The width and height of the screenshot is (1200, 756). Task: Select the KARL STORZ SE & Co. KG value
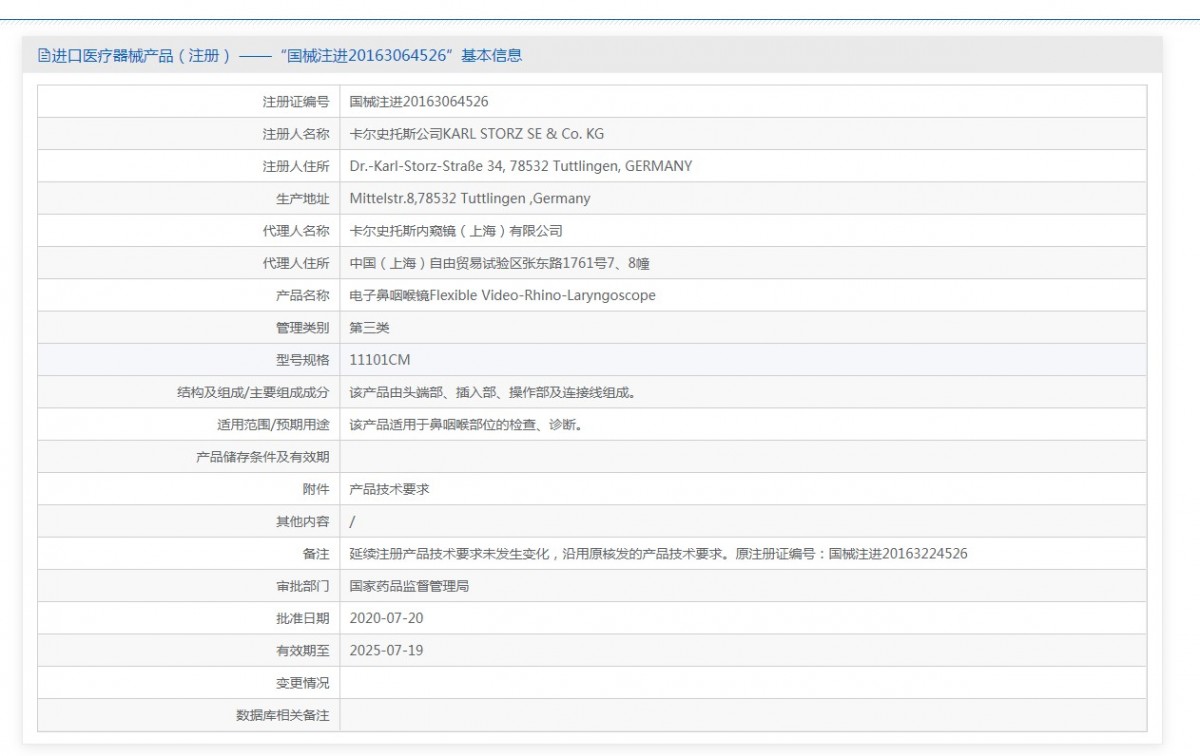click(476, 134)
